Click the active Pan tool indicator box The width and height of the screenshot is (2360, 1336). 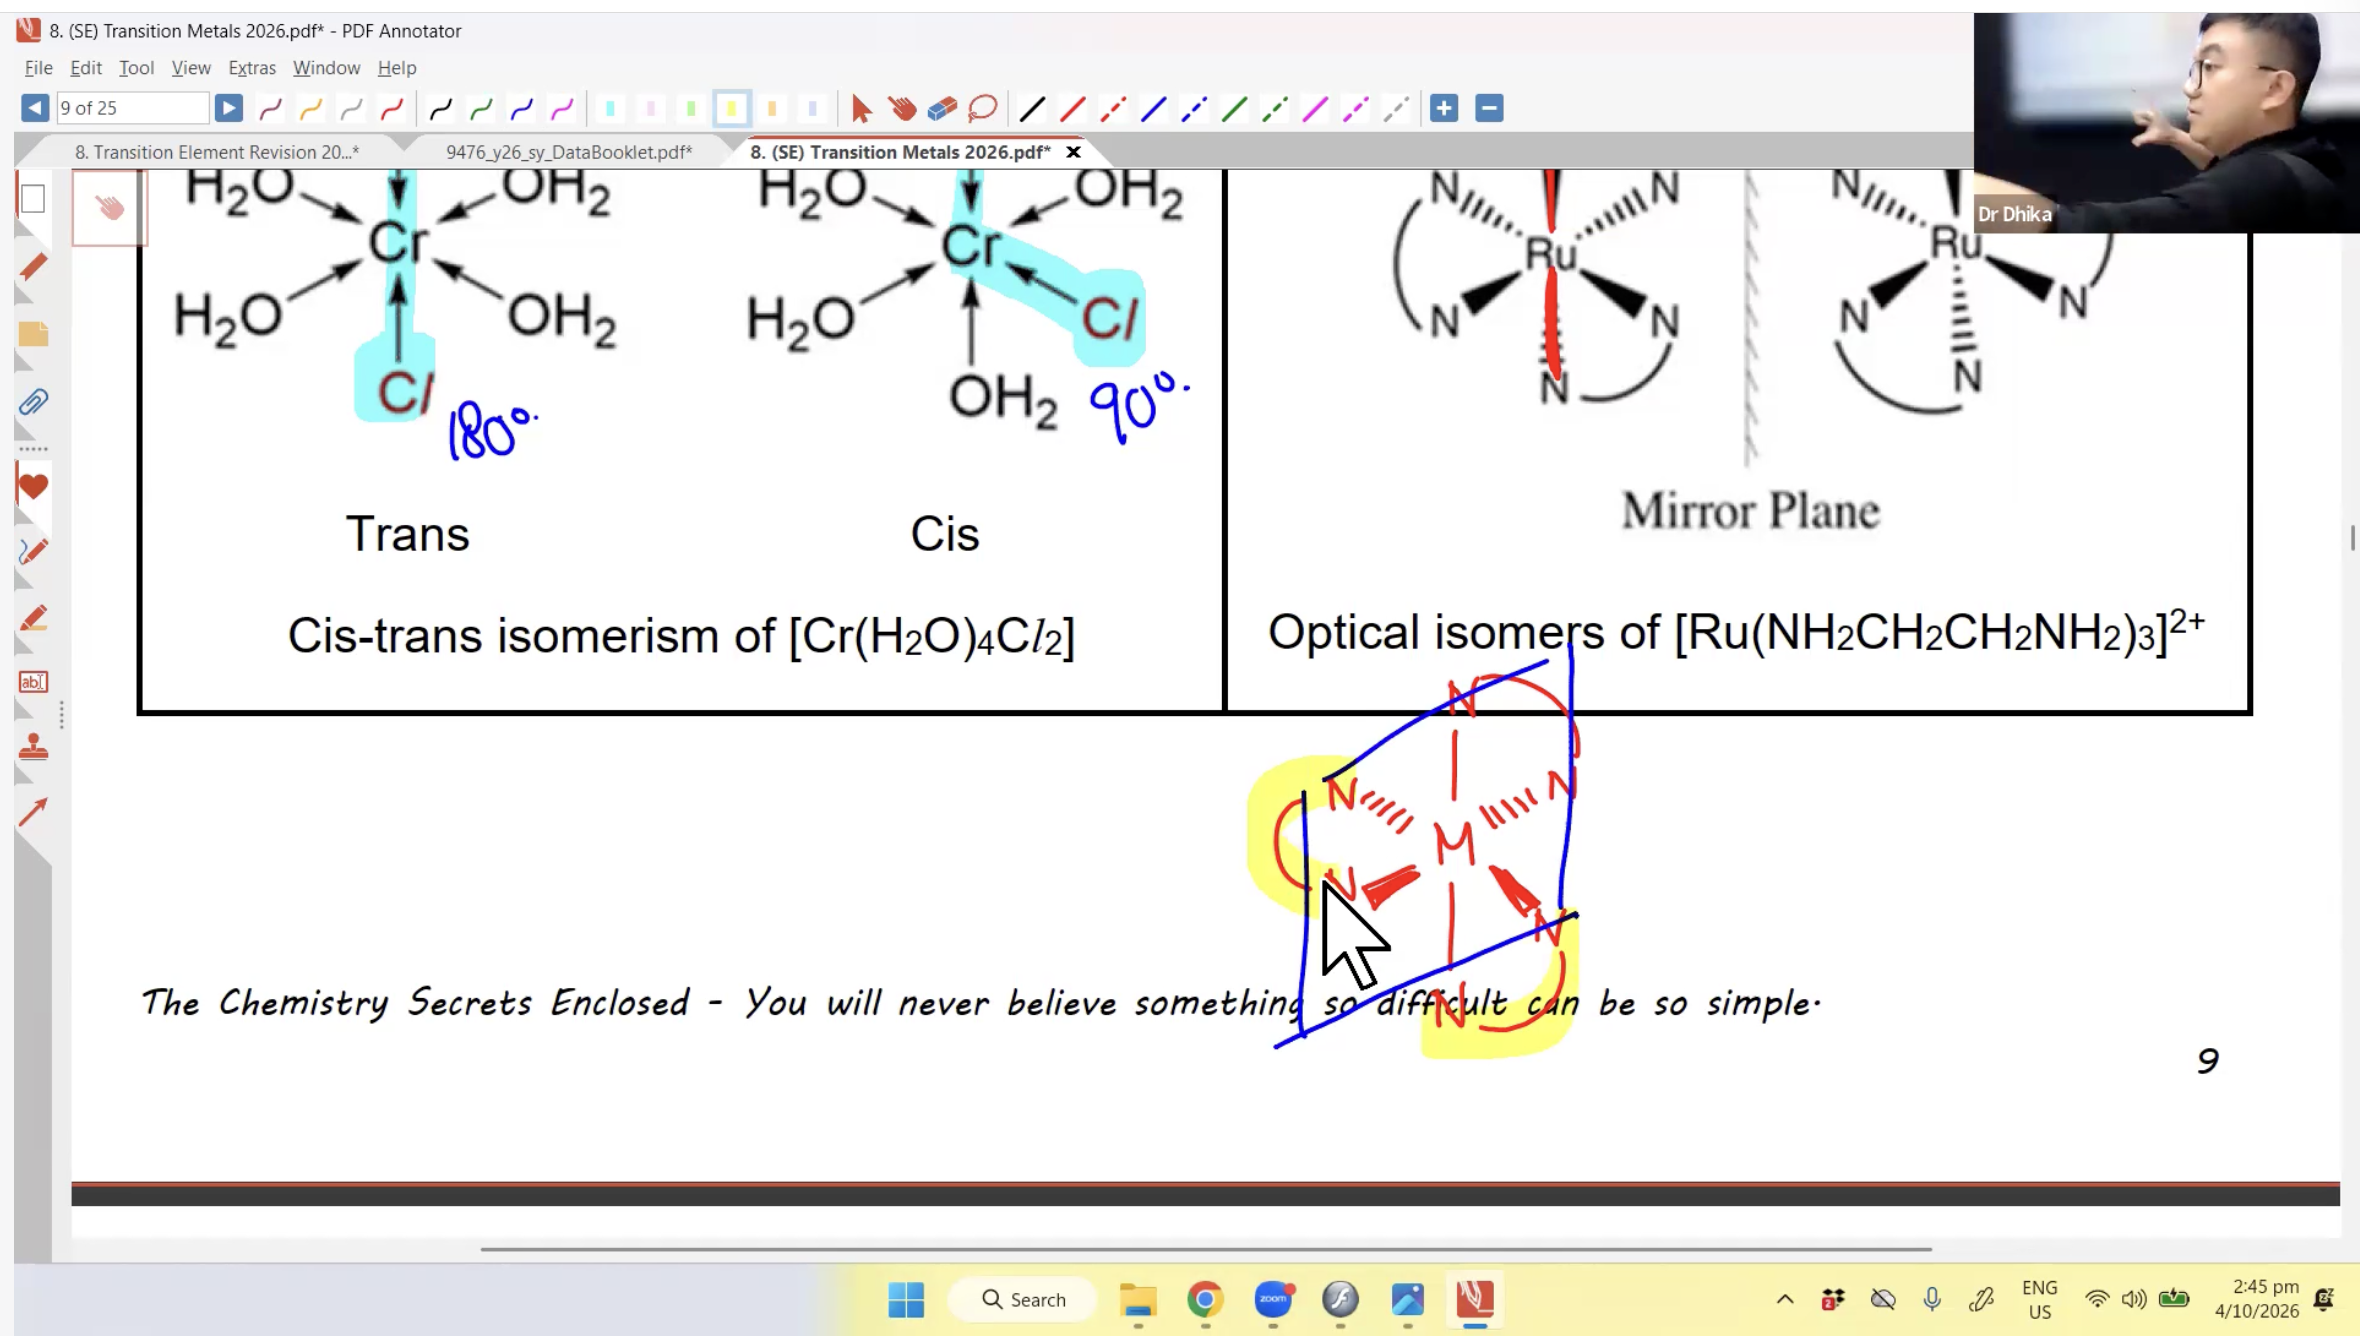point(109,207)
